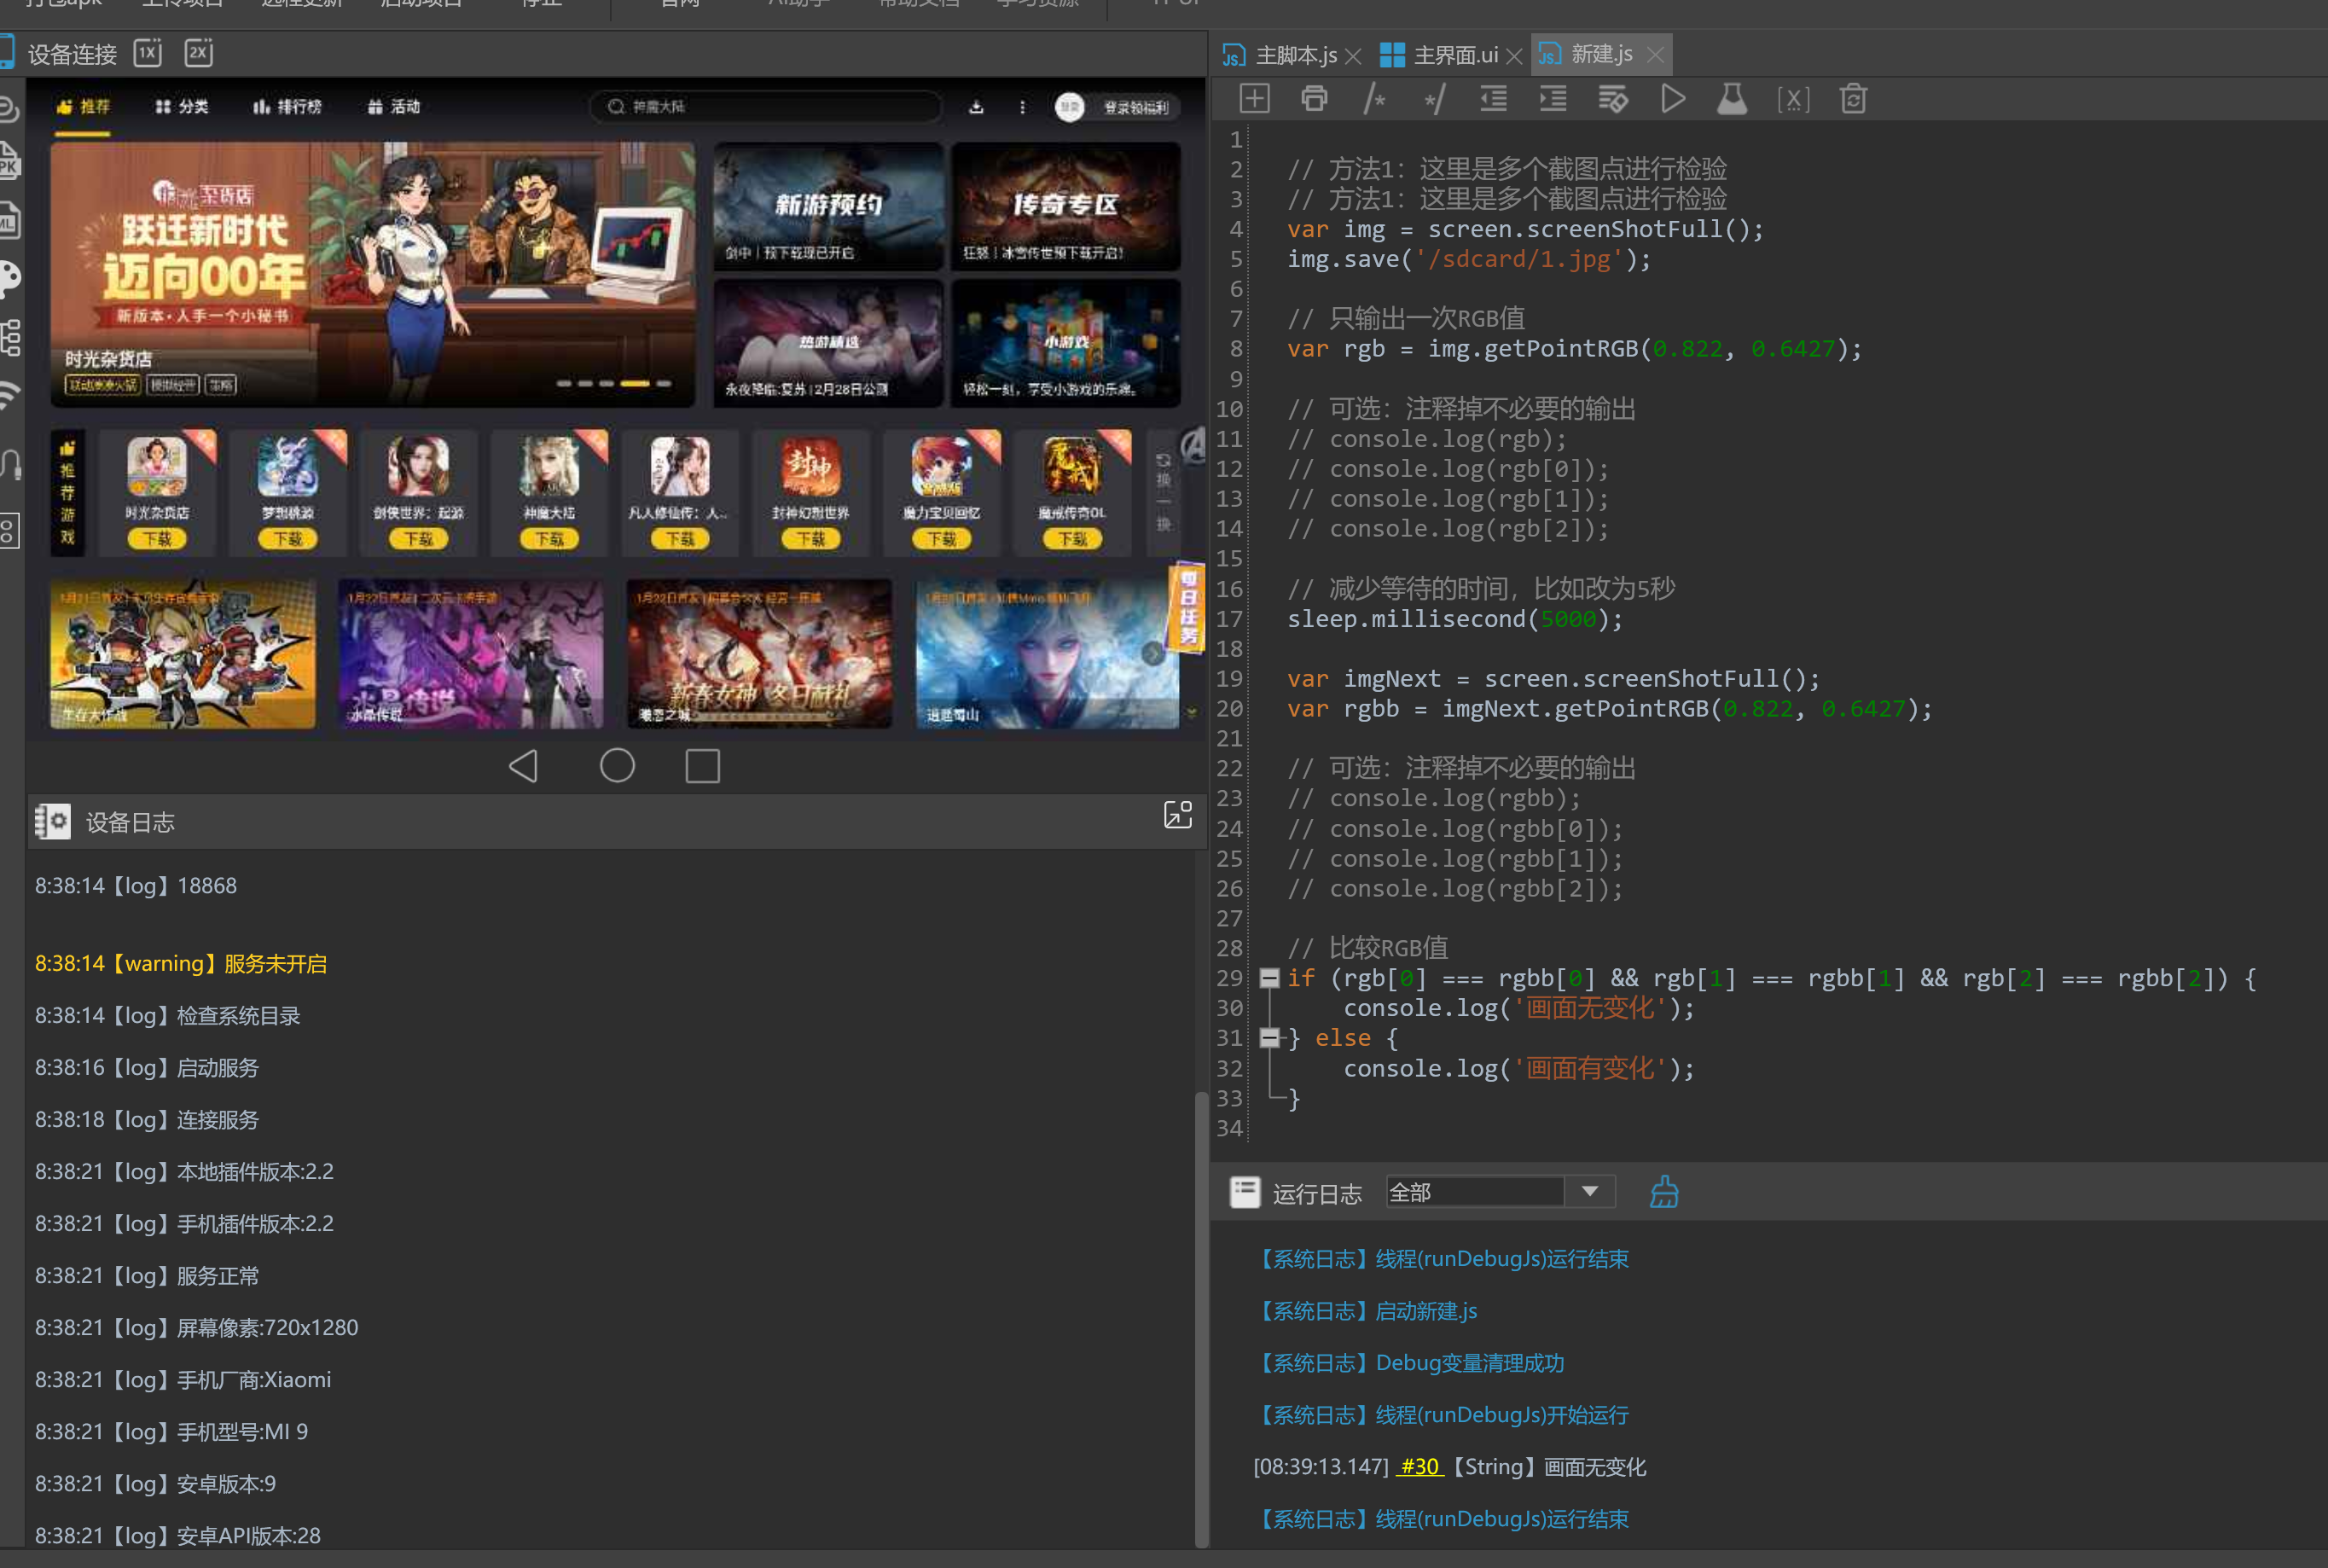Viewport: 2328px width, 1568px height.
Task: Tap the download manager icon in the phone screen
Action: [976, 107]
